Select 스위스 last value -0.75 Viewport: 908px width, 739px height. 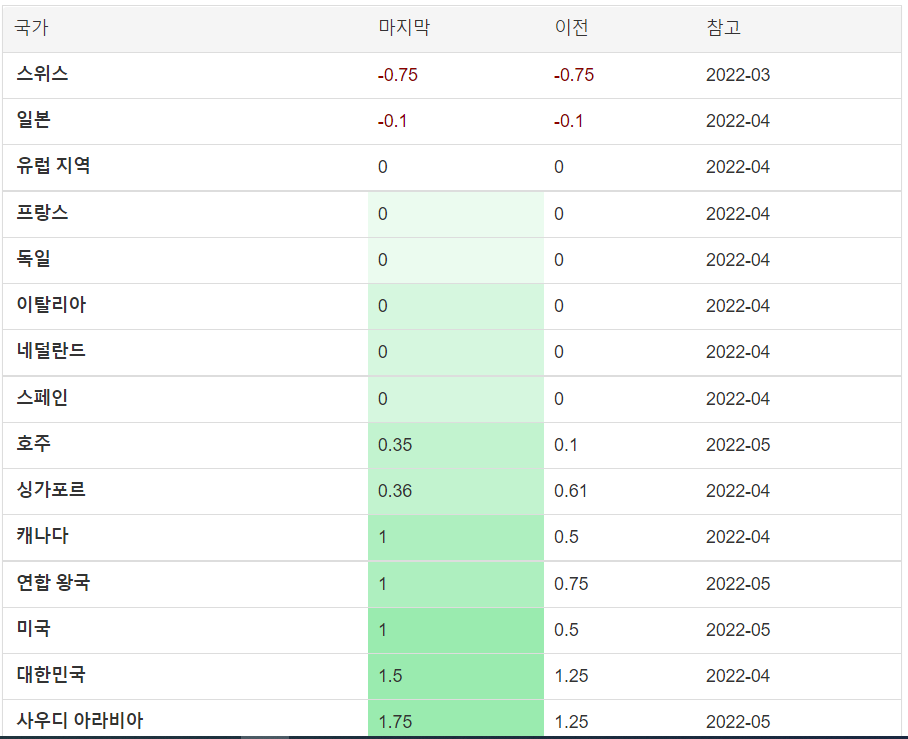point(398,75)
